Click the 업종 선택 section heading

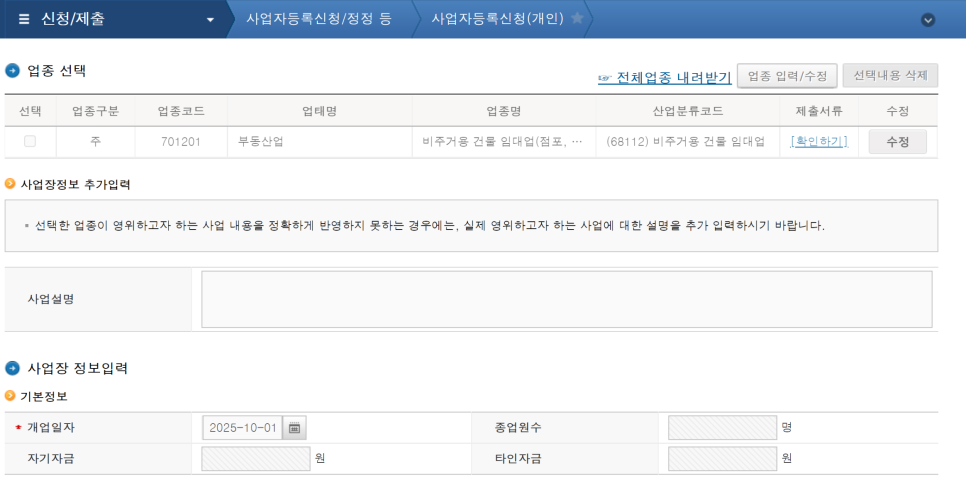pos(57,71)
